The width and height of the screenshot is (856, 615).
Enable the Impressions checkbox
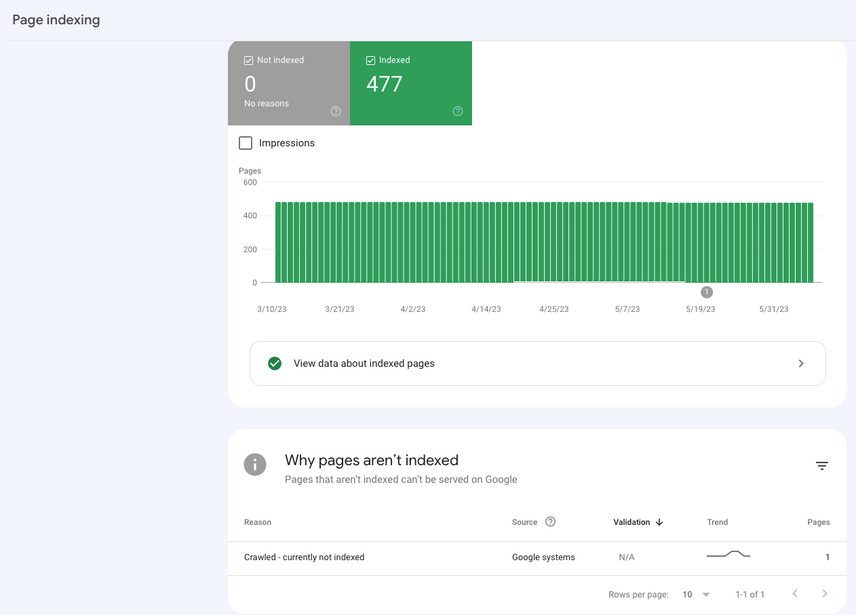(x=245, y=143)
